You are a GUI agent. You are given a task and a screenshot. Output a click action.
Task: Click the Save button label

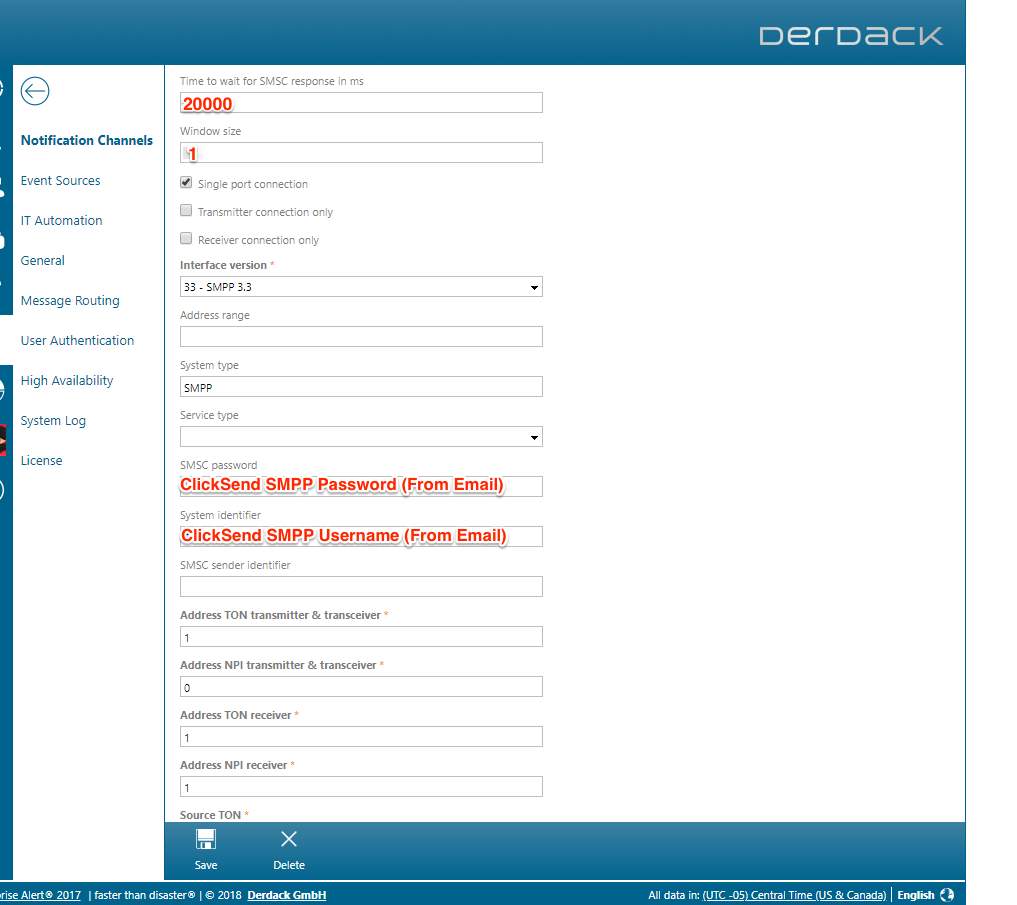click(206, 865)
